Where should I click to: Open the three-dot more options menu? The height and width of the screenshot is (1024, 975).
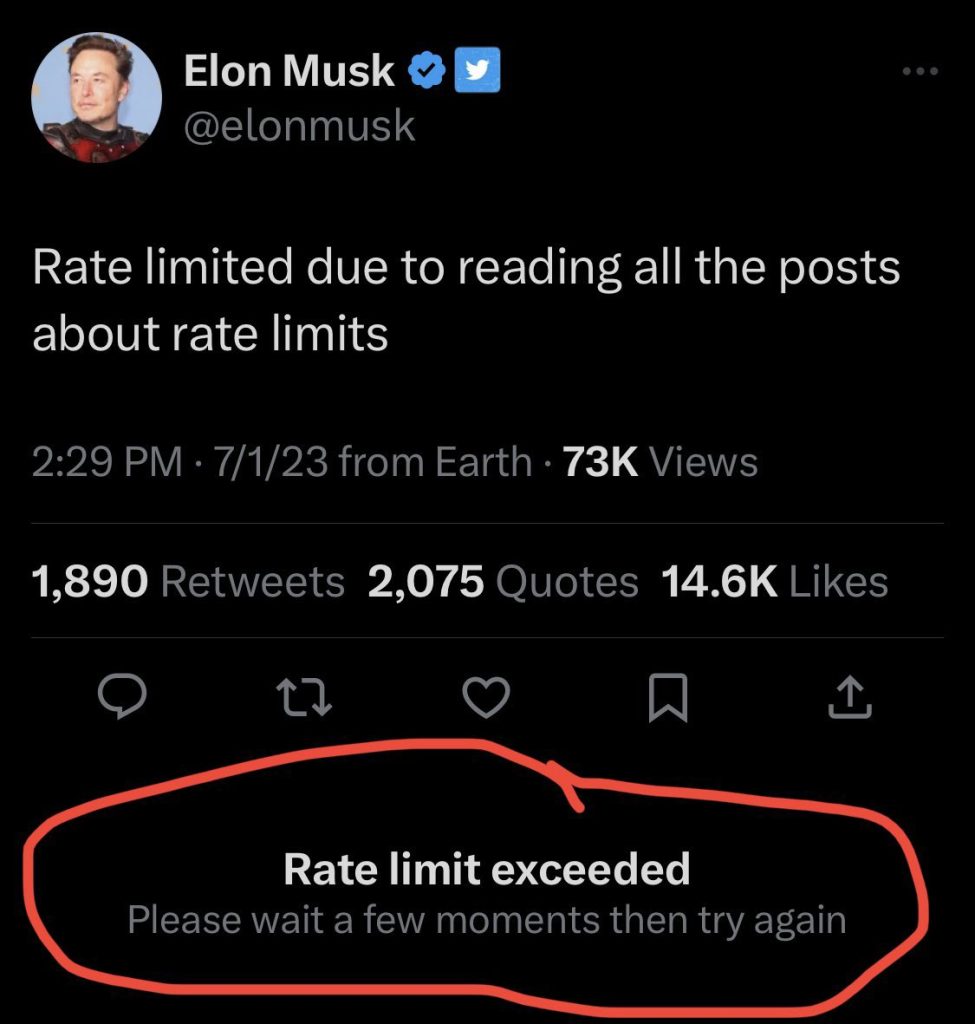coord(920,71)
